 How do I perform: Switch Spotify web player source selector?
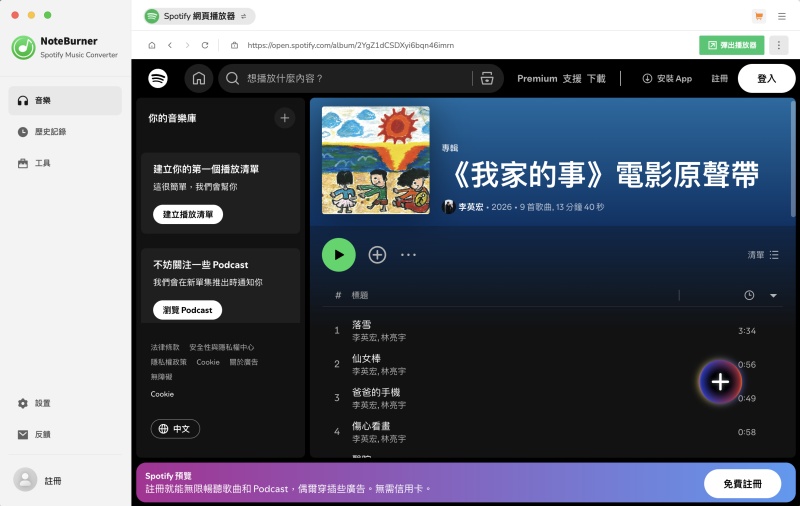pyautogui.click(x=199, y=16)
